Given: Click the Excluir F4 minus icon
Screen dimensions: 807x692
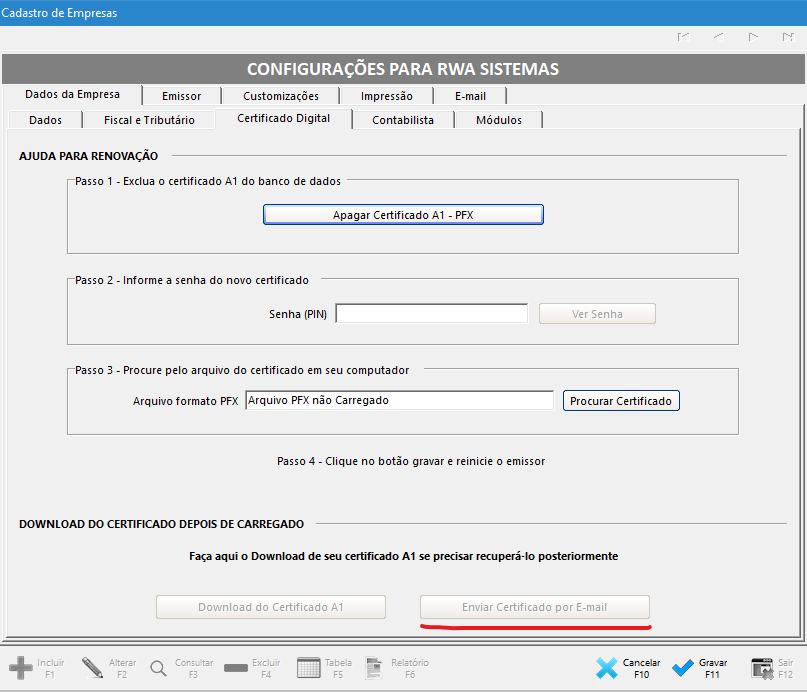Looking at the screenshot, I should pos(236,668).
